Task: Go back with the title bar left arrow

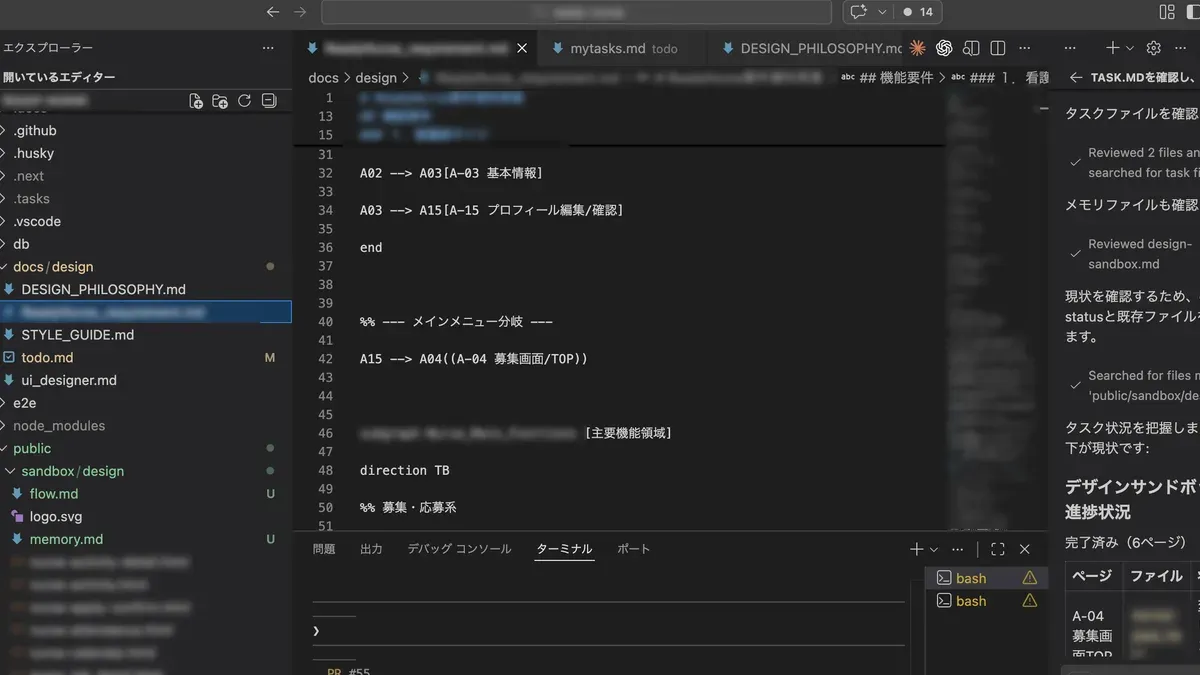Action: 273,12
